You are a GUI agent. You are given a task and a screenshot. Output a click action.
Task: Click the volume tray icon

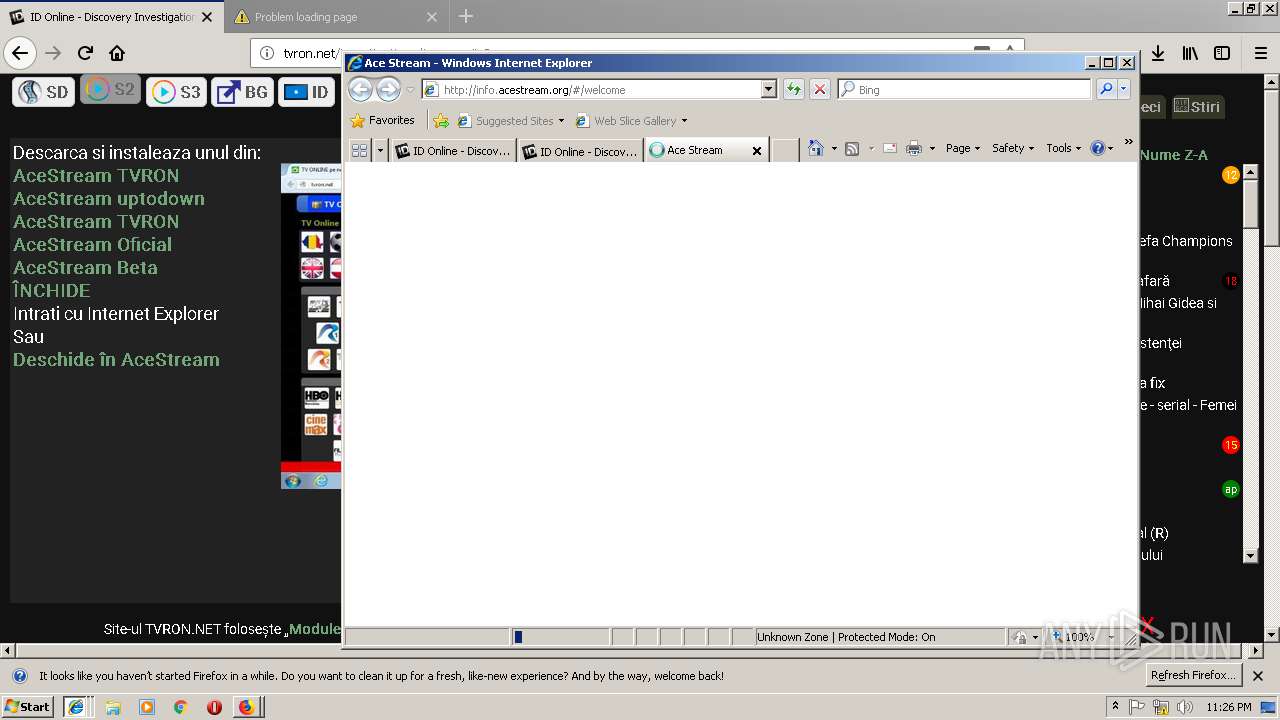click(x=1185, y=706)
